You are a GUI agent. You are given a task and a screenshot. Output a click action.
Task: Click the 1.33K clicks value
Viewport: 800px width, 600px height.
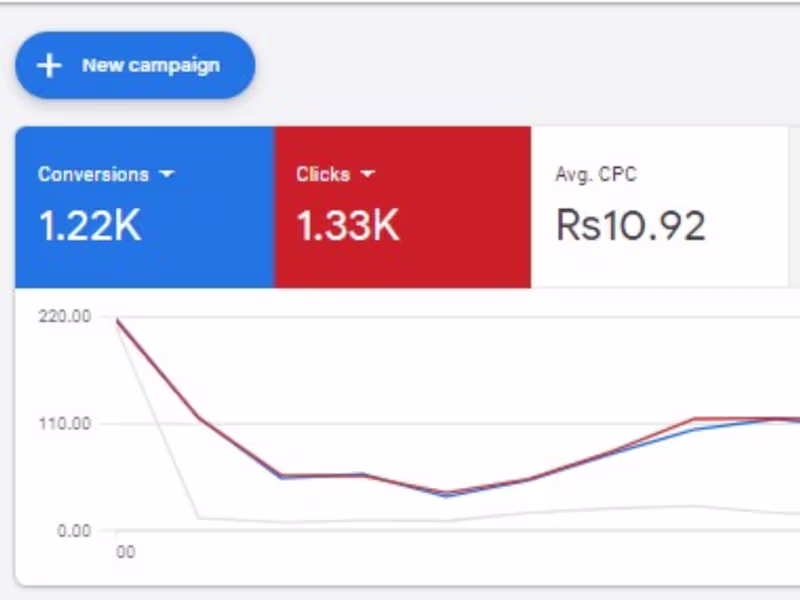(346, 226)
